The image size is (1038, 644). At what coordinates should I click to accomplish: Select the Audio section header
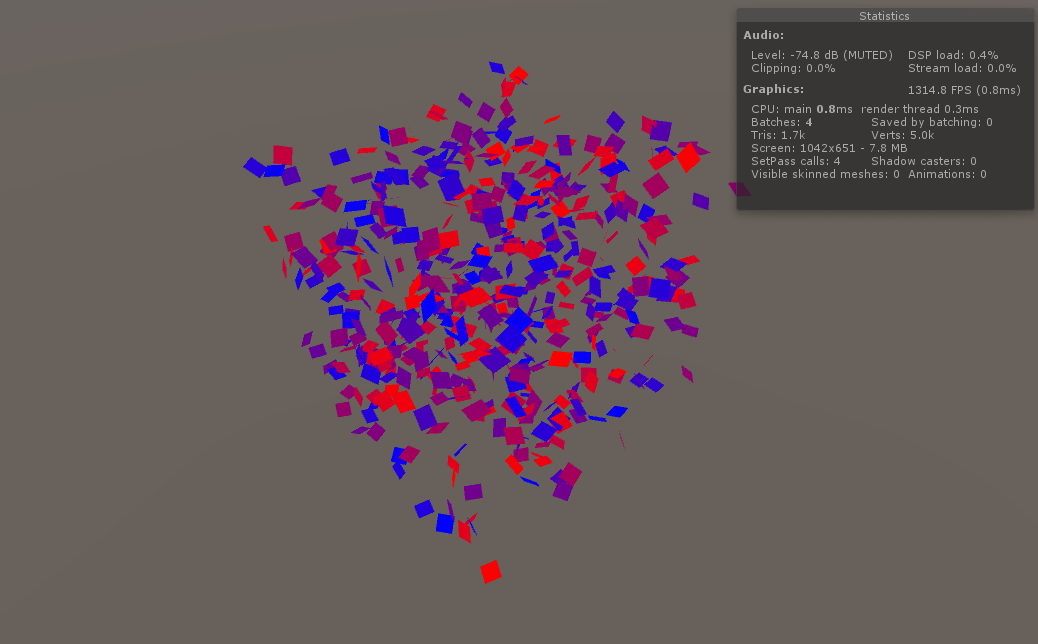(766, 34)
